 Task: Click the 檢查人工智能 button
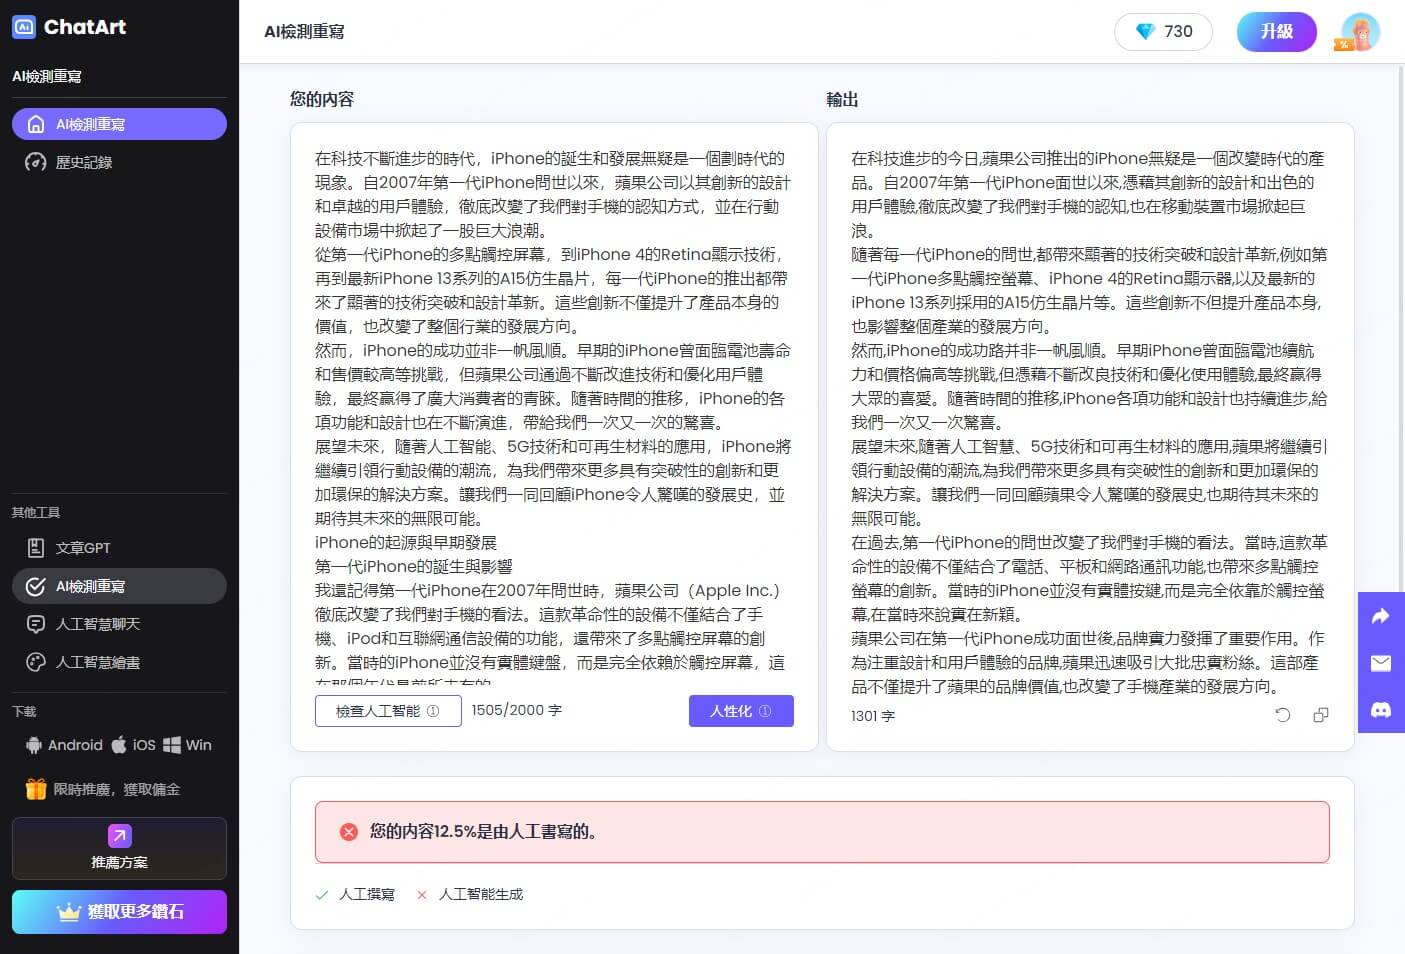(x=388, y=711)
